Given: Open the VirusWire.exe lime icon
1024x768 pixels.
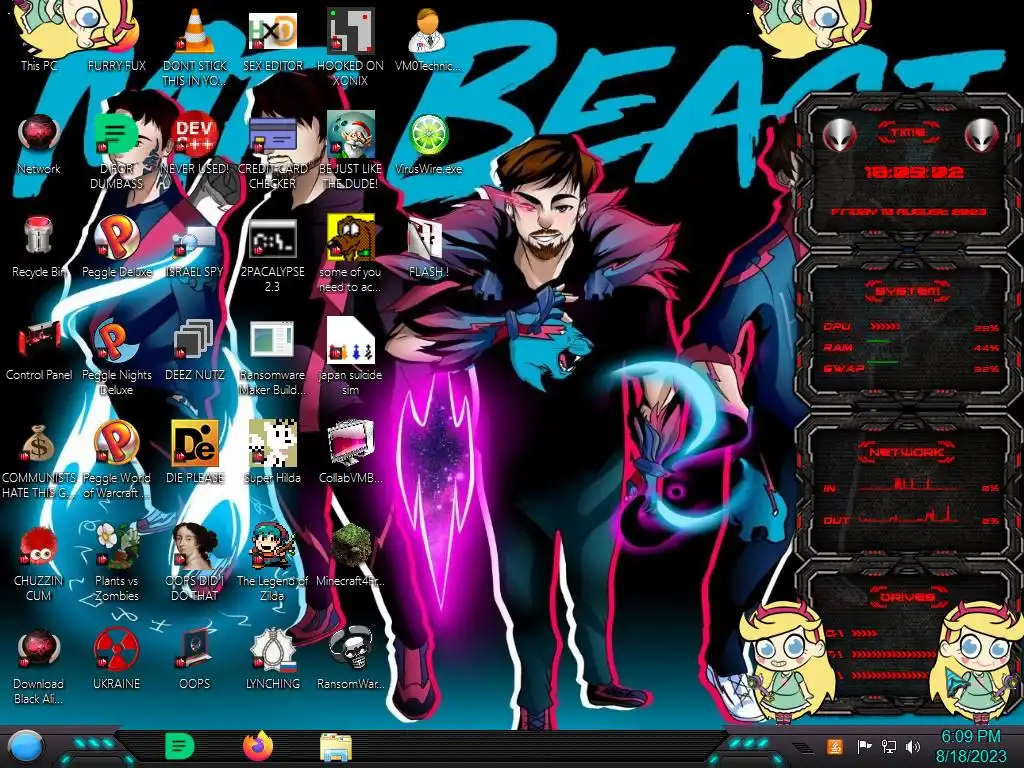Looking at the screenshot, I should click(428, 142).
